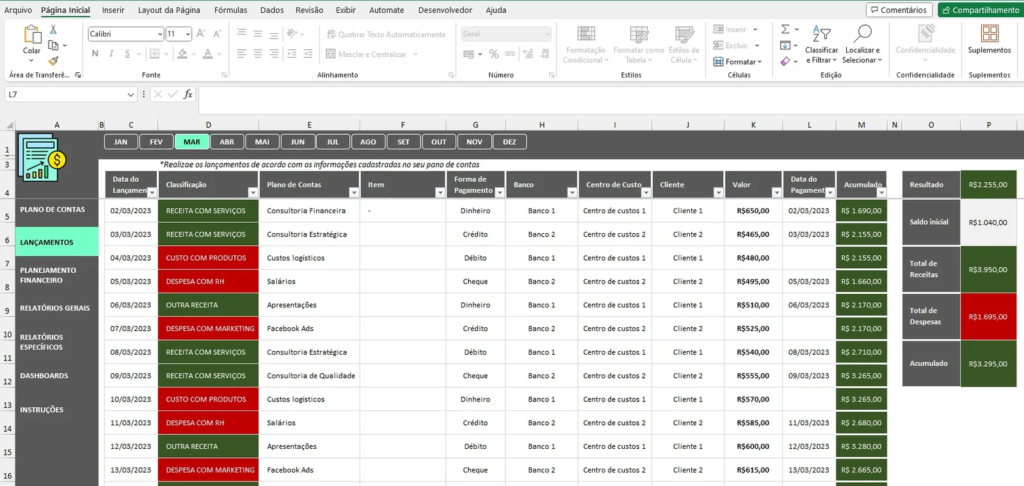Toggle underline (S) formatting
This screenshot has height=486, width=1024.
click(x=128, y=54)
